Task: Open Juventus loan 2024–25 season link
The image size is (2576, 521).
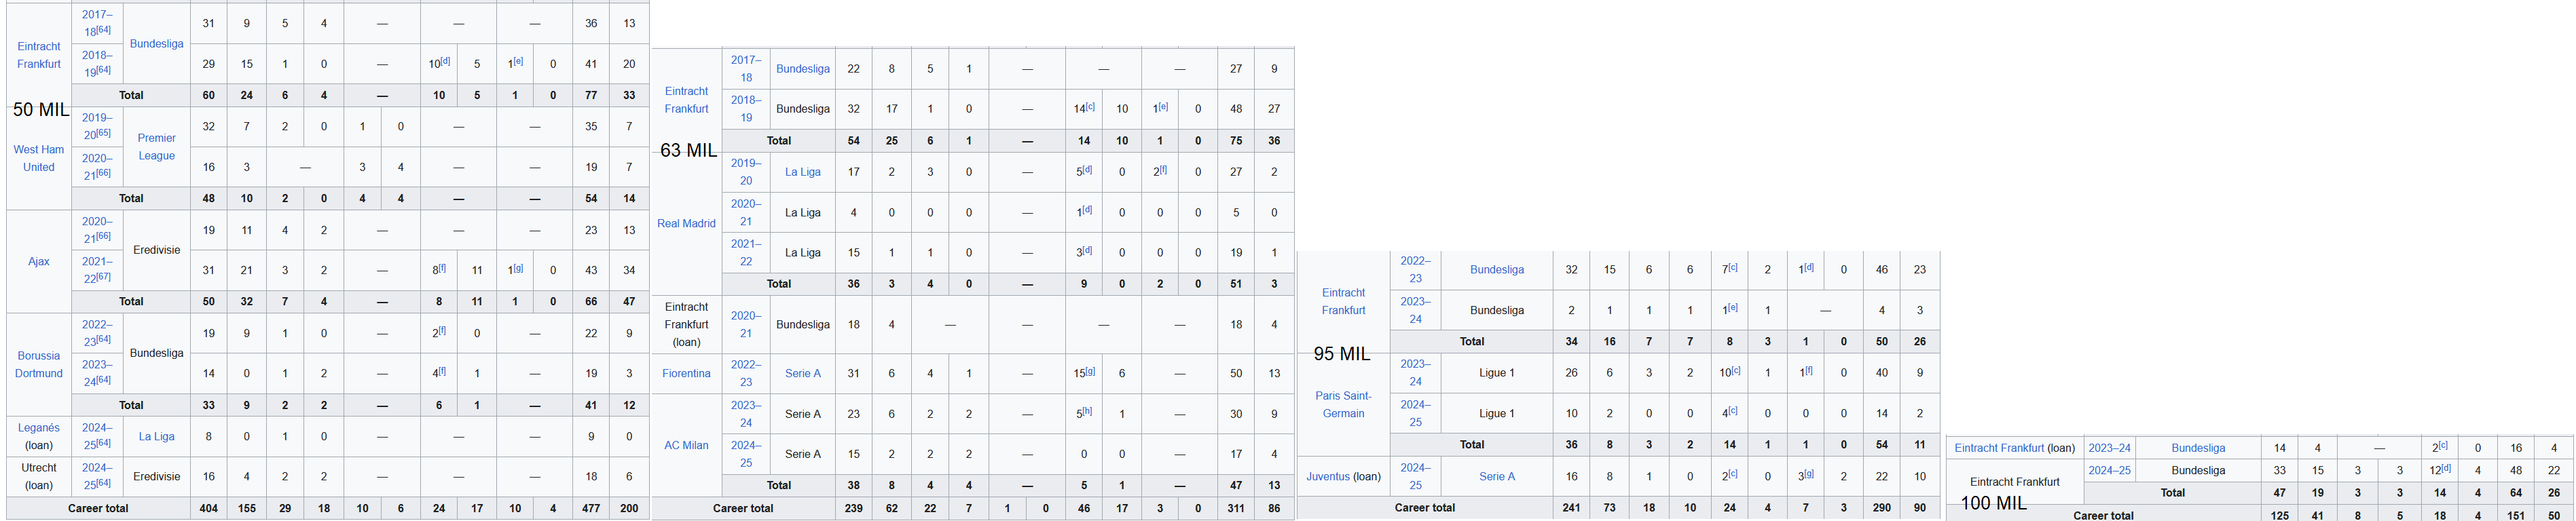Action: 1415,476
